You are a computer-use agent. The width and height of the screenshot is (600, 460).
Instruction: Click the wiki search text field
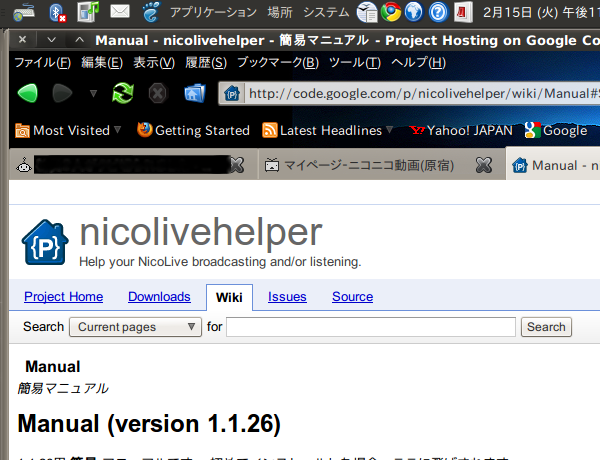pos(371,327)
